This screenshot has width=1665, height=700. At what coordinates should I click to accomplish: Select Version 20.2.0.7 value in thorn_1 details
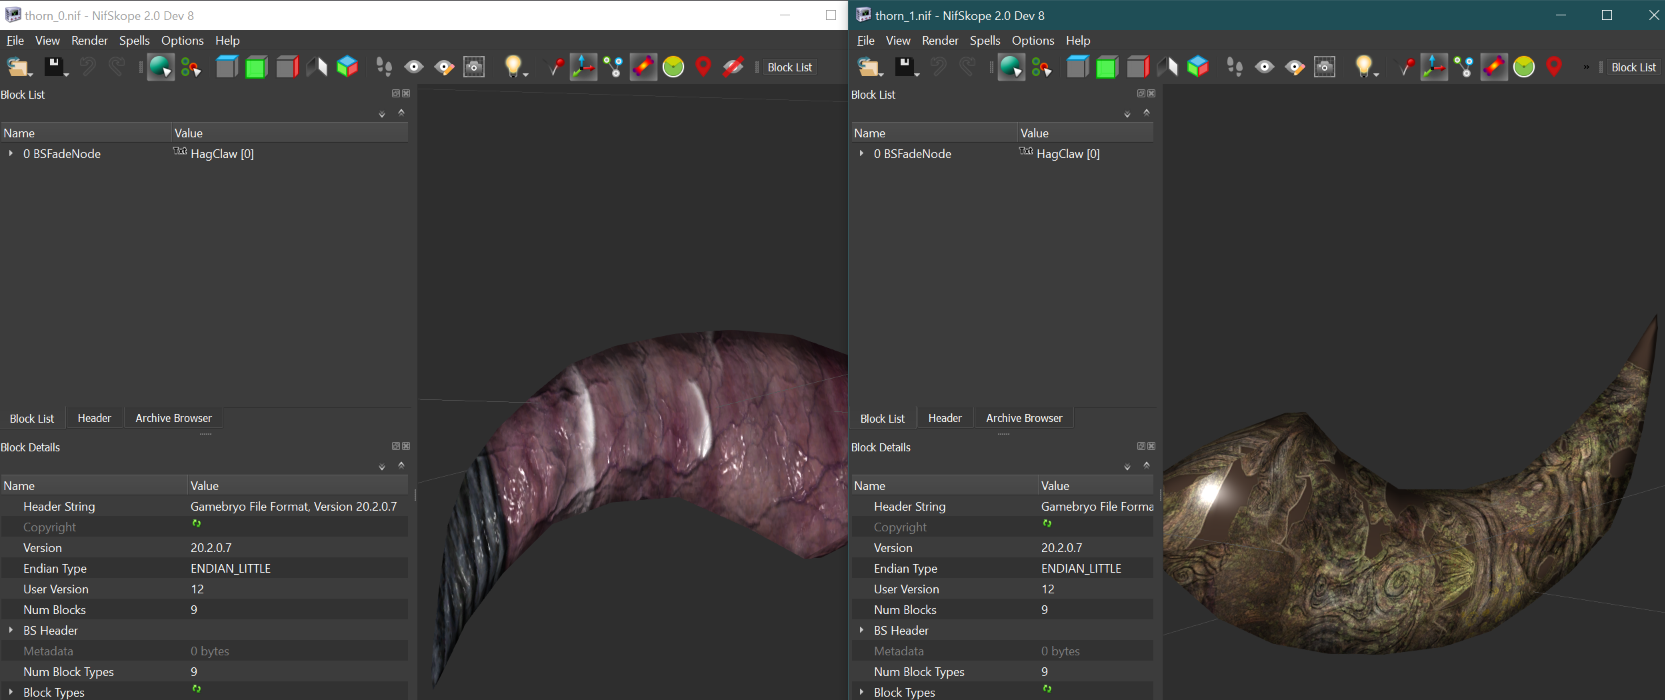(x=1062, y=548)
